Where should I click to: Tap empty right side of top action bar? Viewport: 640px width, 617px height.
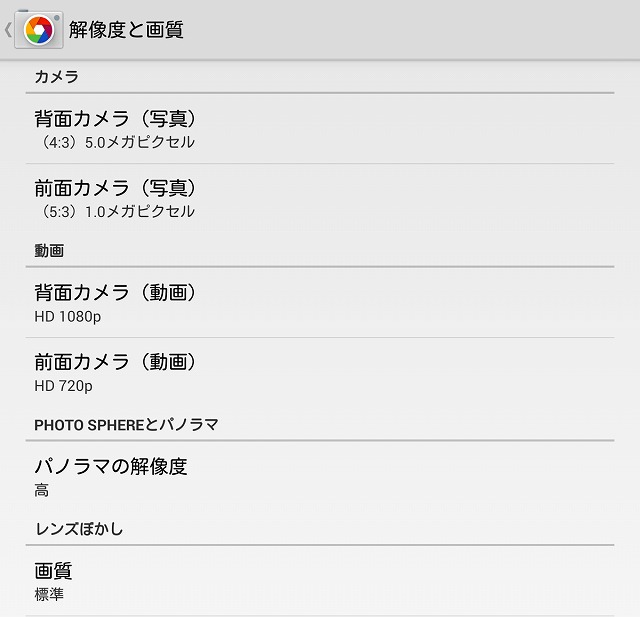(x=450, y=30)
